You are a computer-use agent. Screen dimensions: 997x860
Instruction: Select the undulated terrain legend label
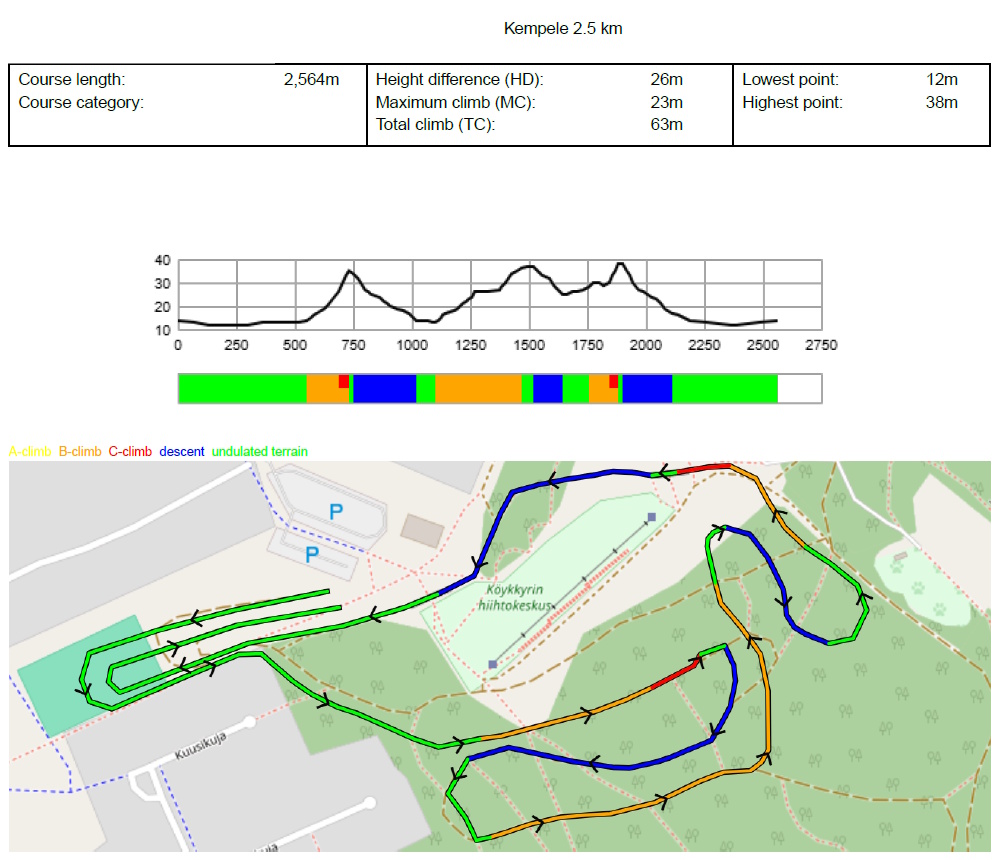click(260, 452)
